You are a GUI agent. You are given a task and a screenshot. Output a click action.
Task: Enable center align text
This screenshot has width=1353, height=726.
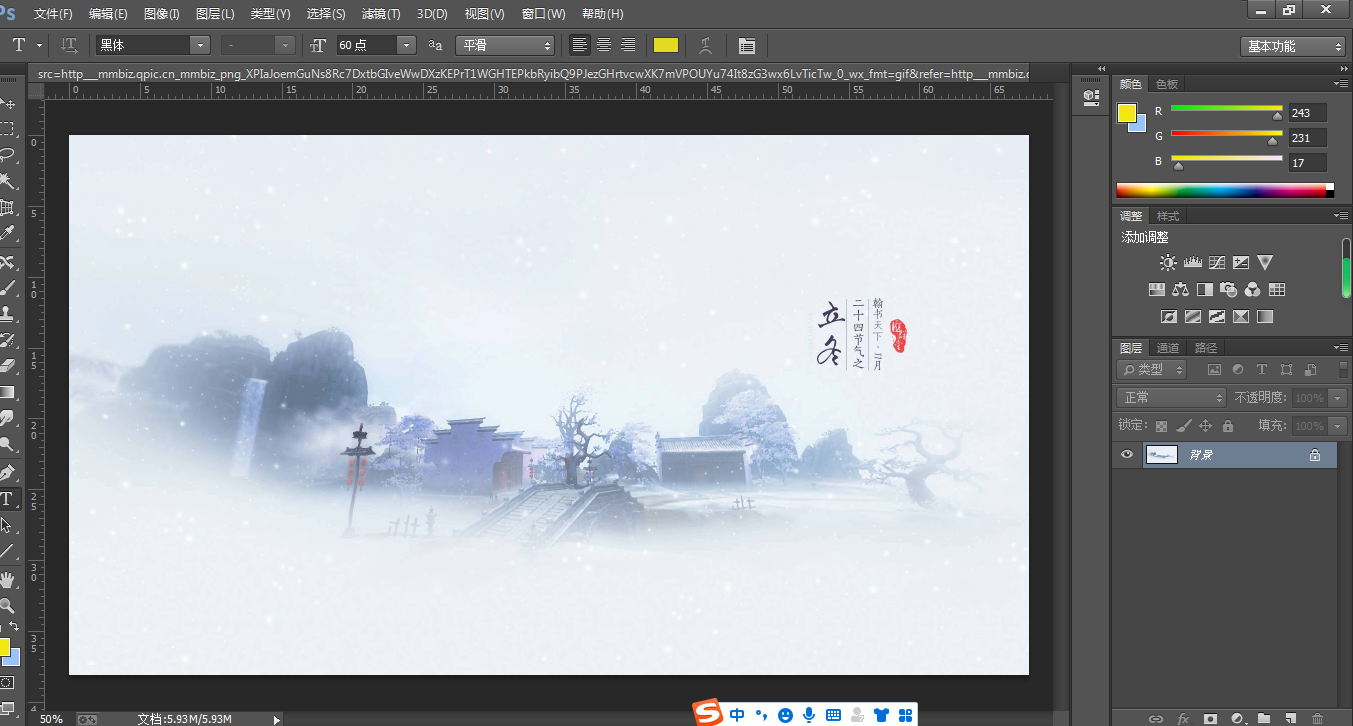click(604, 45)
